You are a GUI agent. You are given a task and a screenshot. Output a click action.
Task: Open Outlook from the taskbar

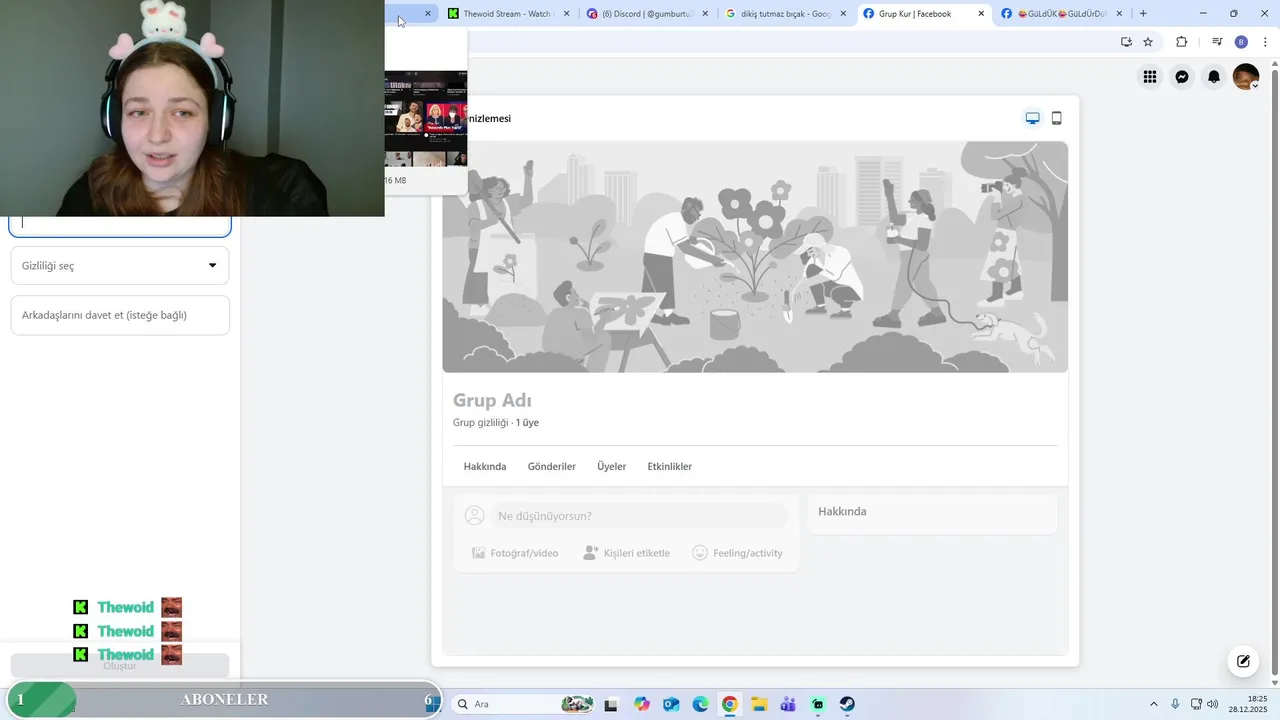[670, 704]
